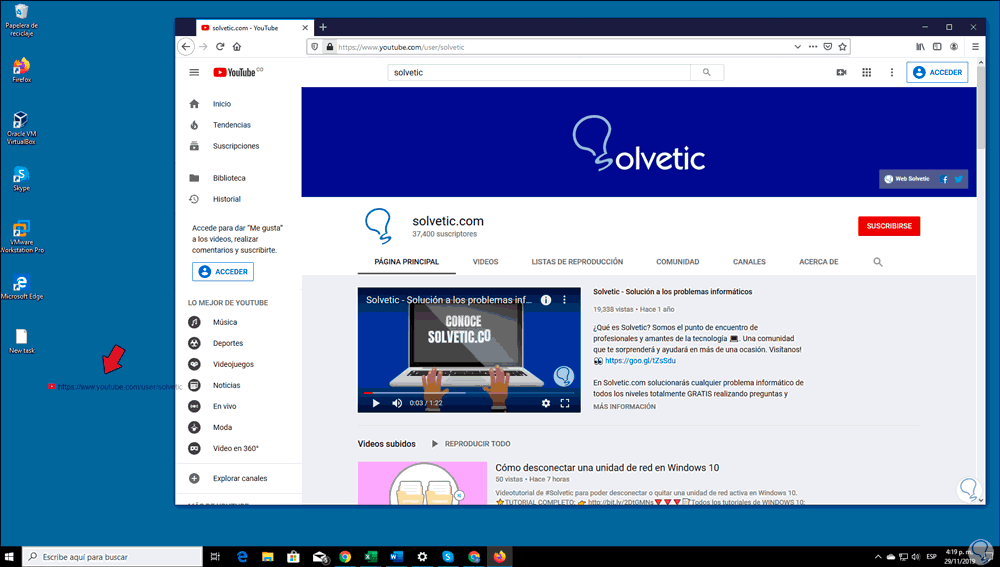This screenshot has height=567, width=1000.
Task: Seek on the video progress bar
Action: click(x=469, y=393)
